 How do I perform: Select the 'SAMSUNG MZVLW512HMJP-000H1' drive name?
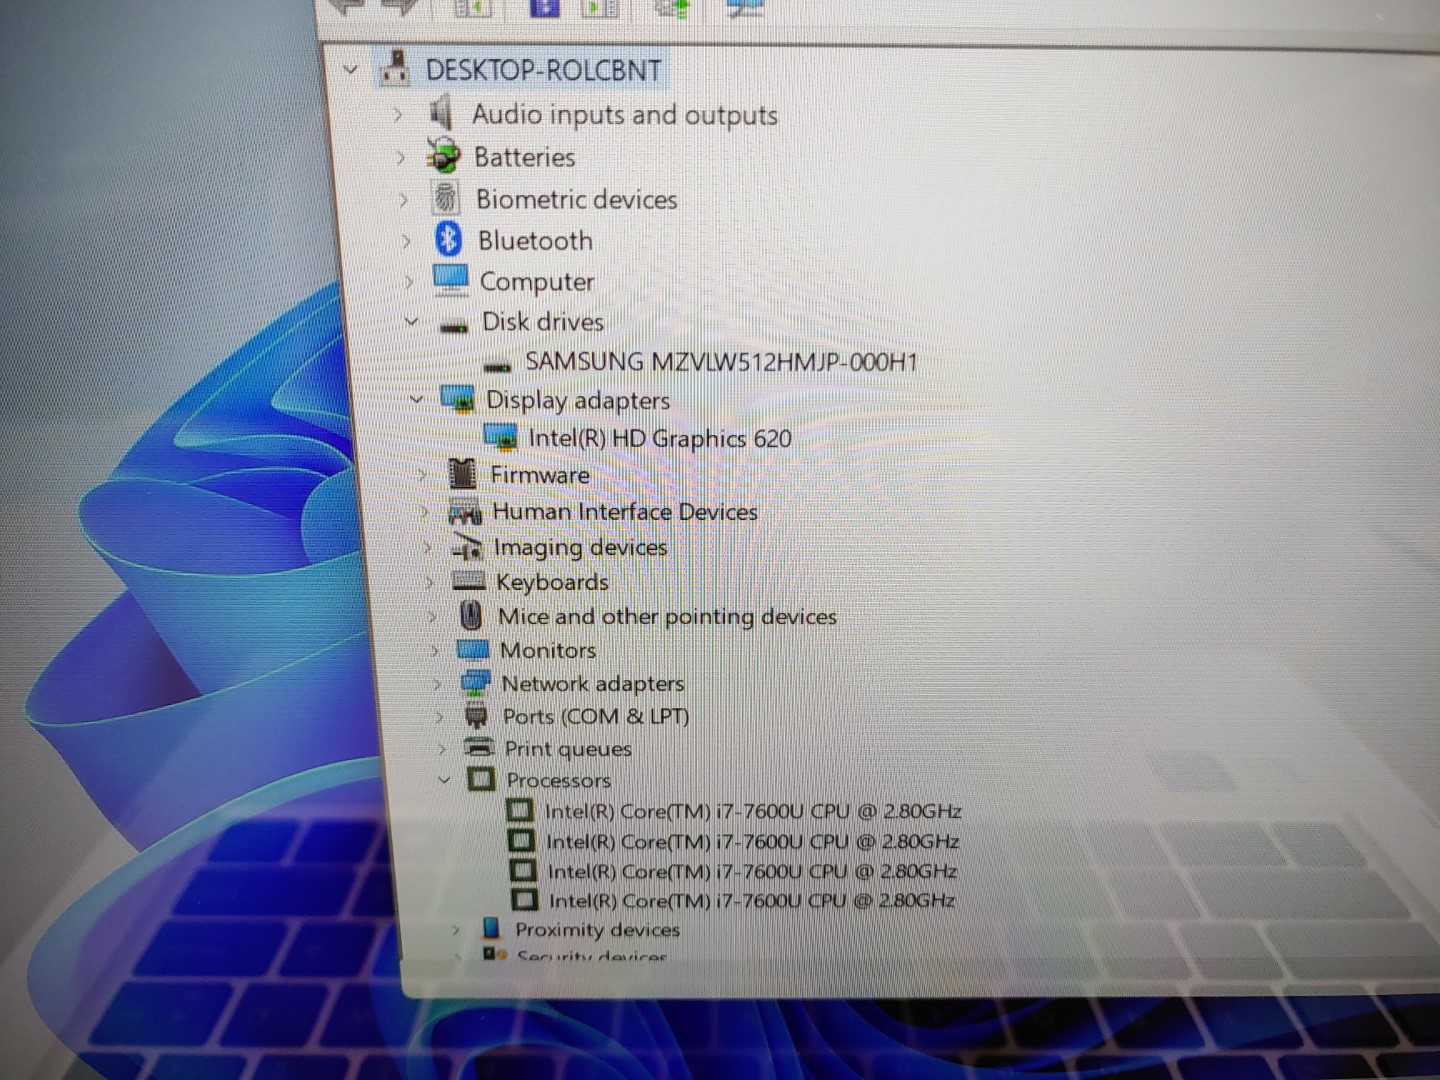[x=722, y=361]
